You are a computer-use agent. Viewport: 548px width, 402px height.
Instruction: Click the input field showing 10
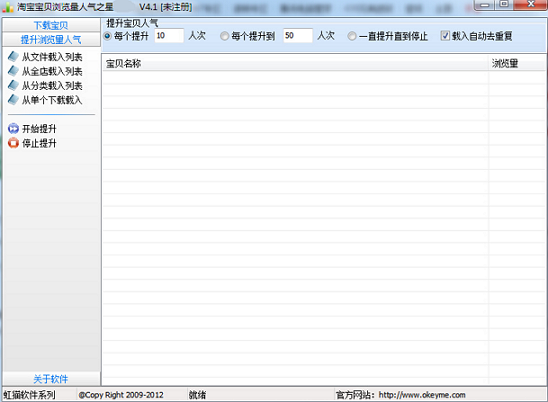[169, 36]
